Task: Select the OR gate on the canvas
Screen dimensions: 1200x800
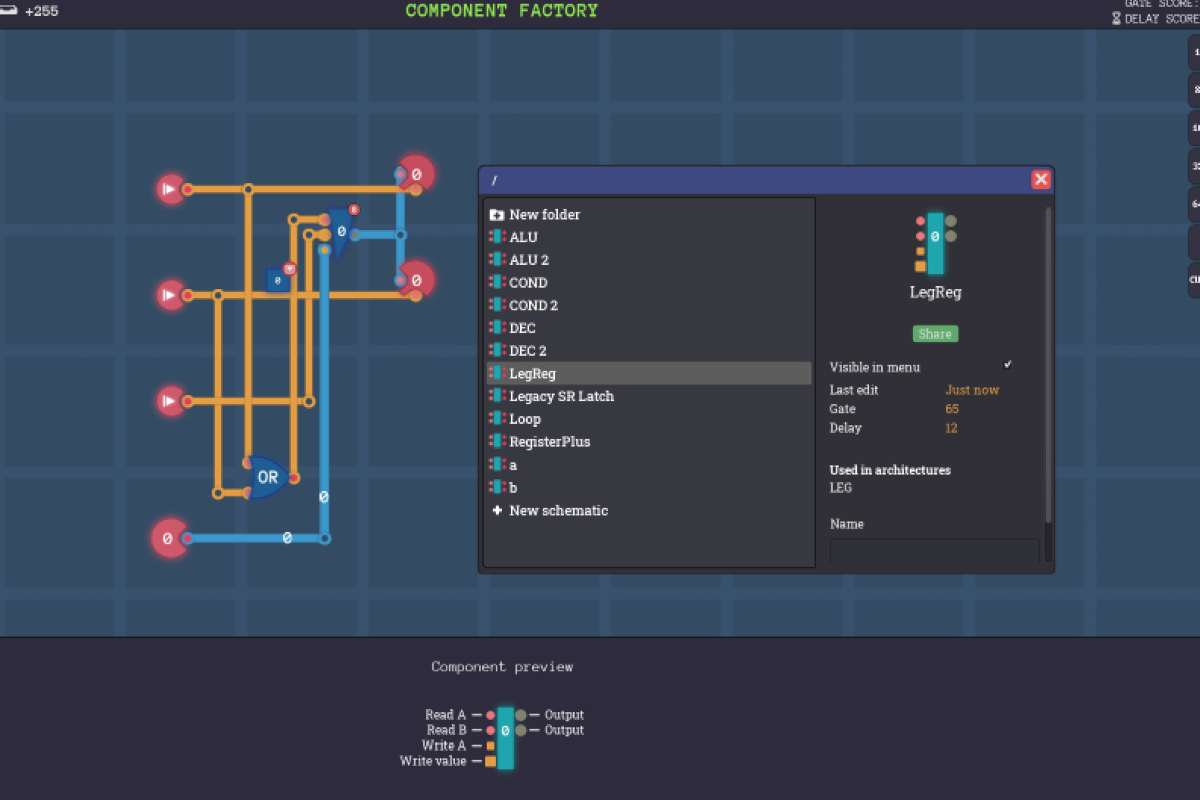Action: coord(266,477)
